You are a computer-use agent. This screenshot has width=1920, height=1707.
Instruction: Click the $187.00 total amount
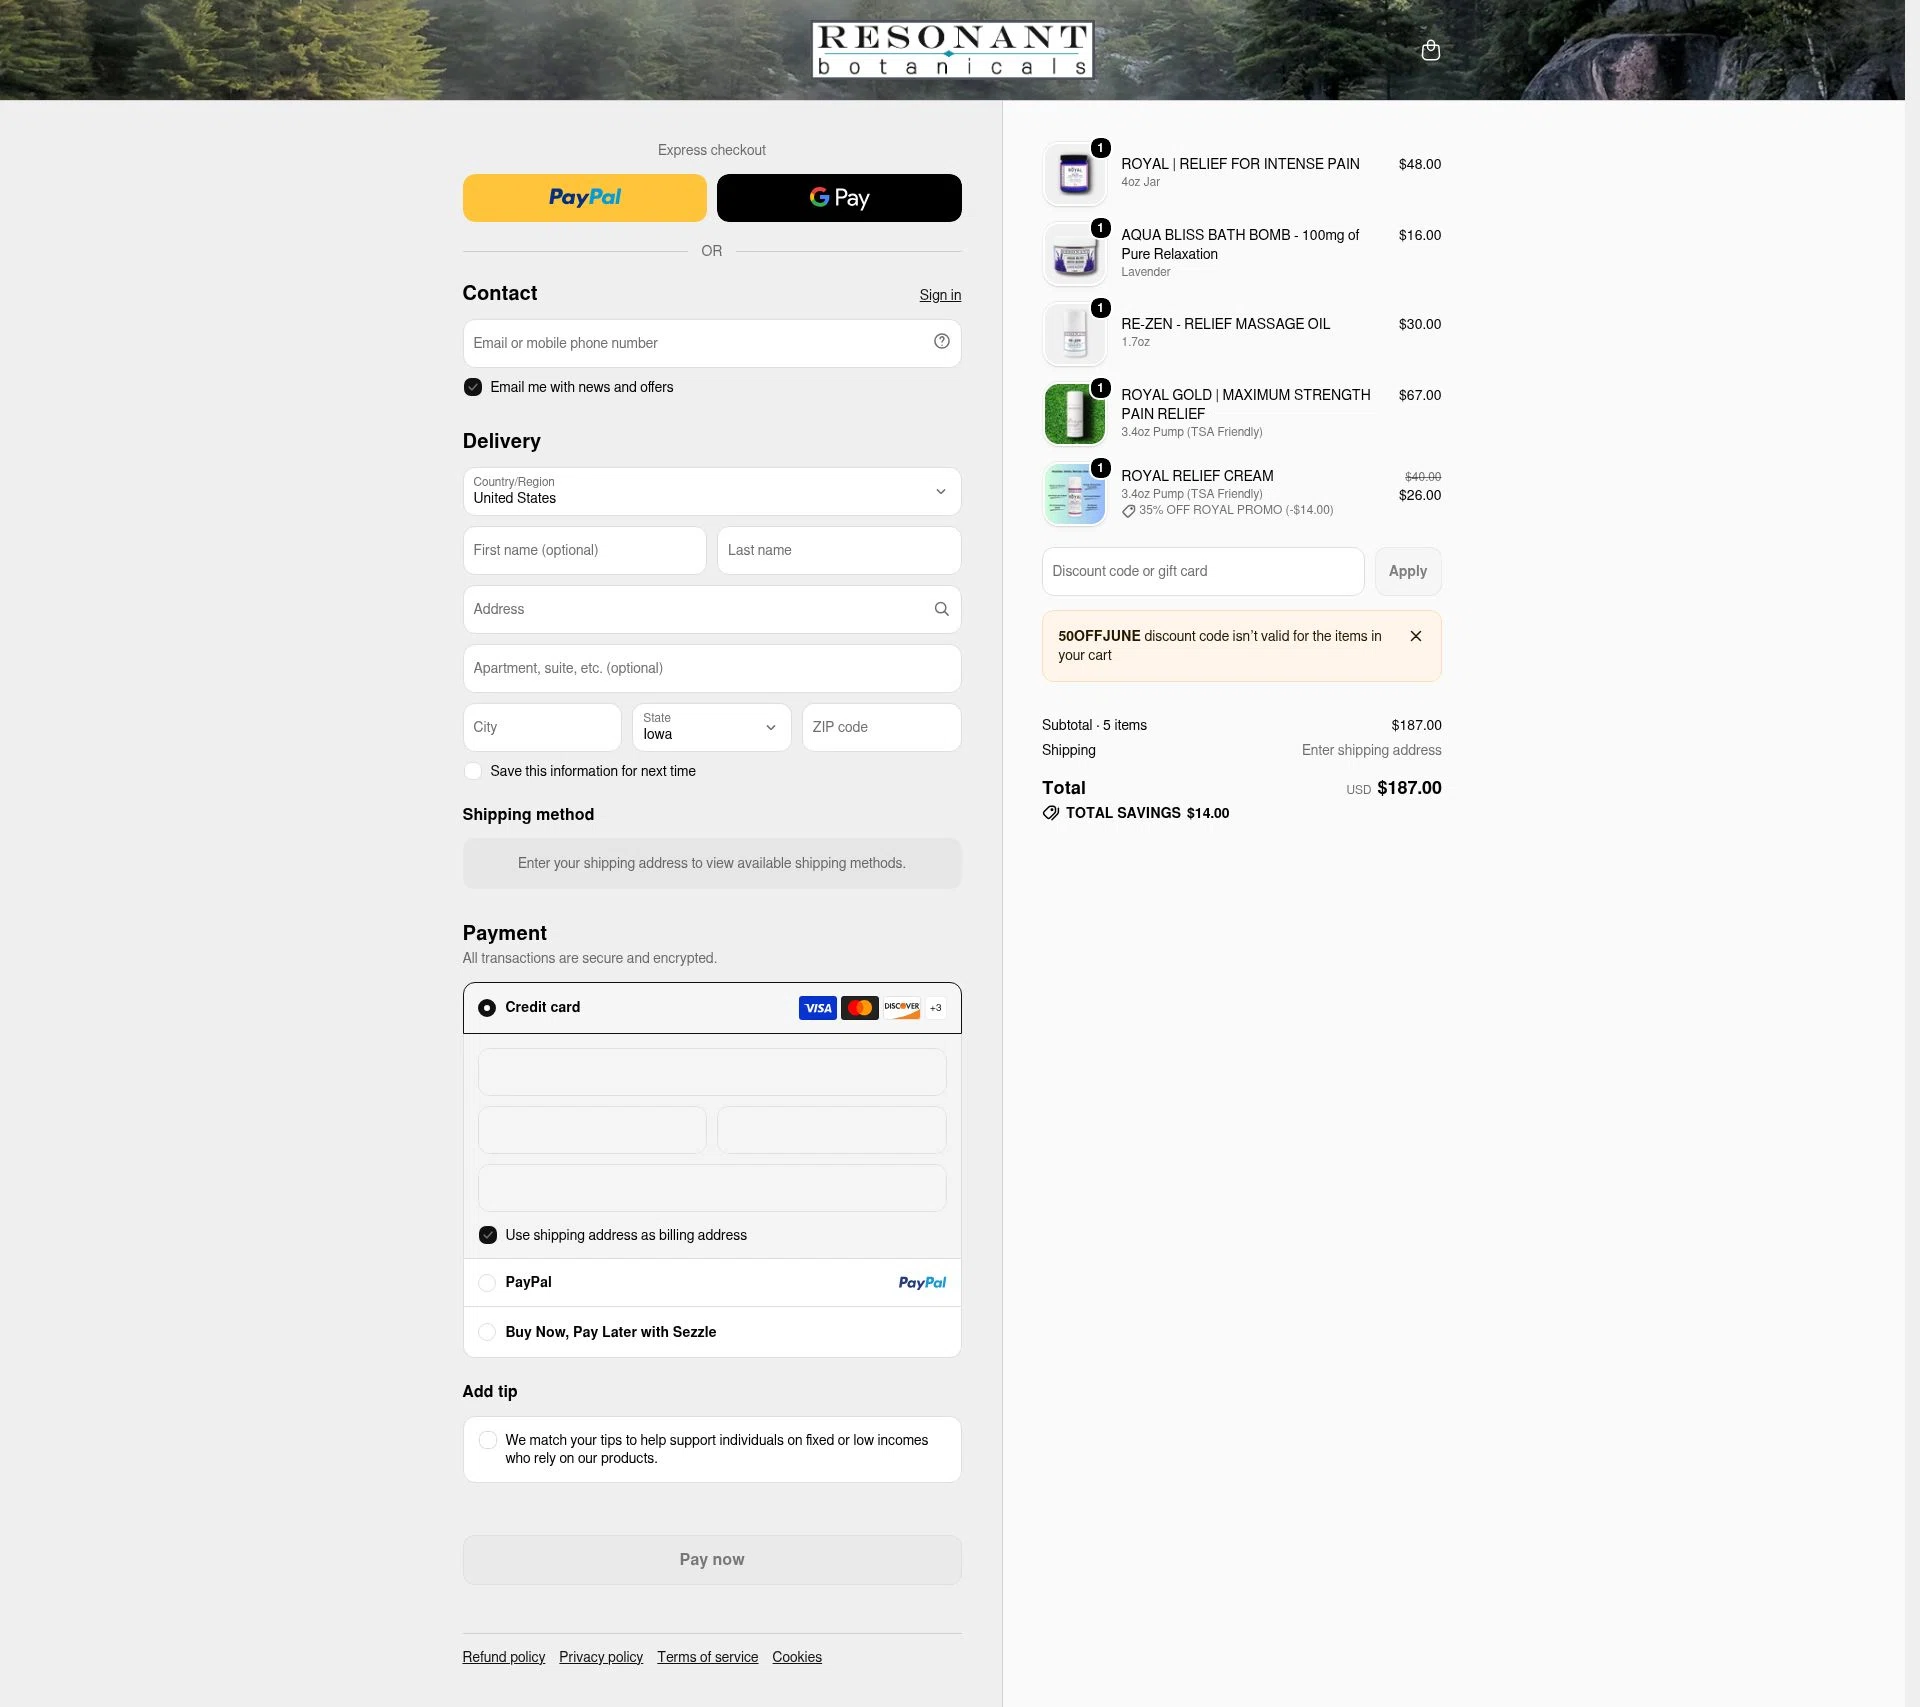[1409, 788]
